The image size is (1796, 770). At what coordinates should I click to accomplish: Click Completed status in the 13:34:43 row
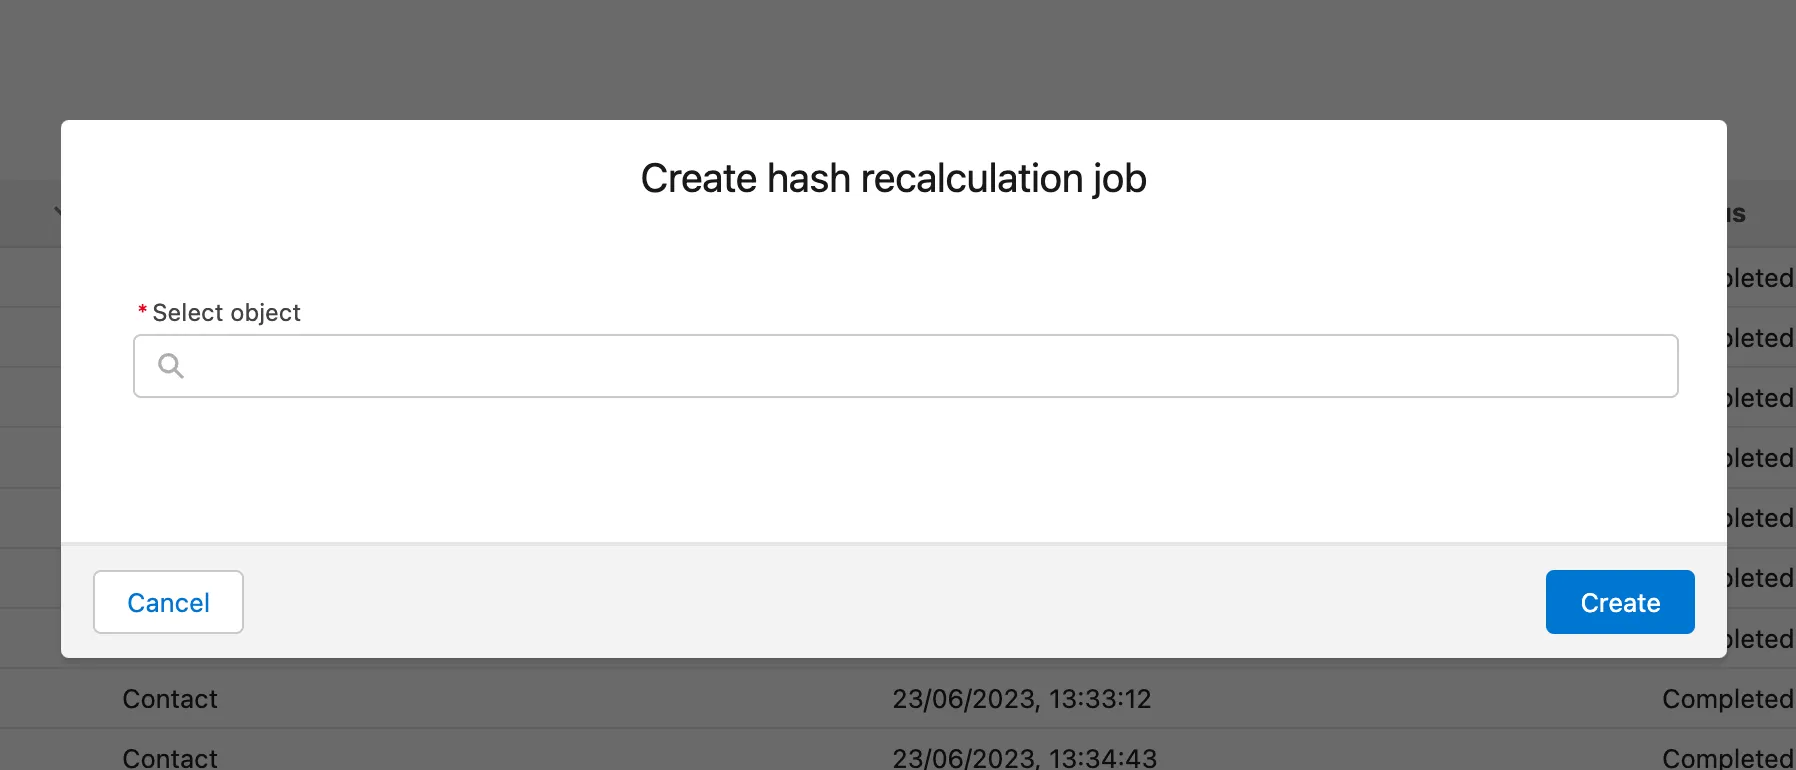click(x=1726, y=757)
